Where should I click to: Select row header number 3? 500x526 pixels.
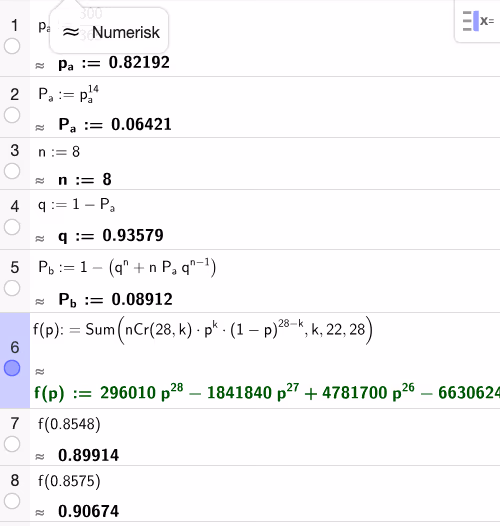(14, 150)
